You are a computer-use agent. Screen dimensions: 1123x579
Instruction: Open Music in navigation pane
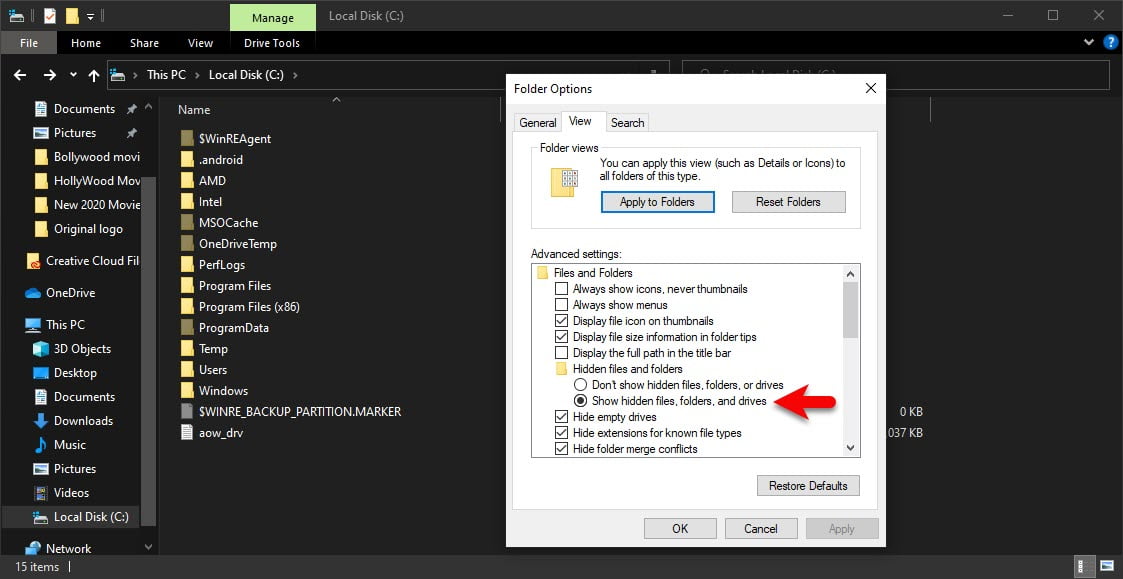[x=60, y=444]
